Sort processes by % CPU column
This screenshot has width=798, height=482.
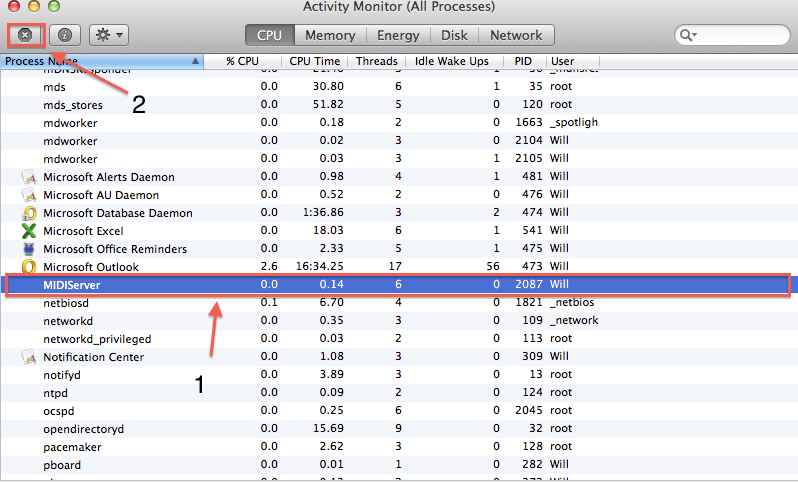[x=243, y=61]
